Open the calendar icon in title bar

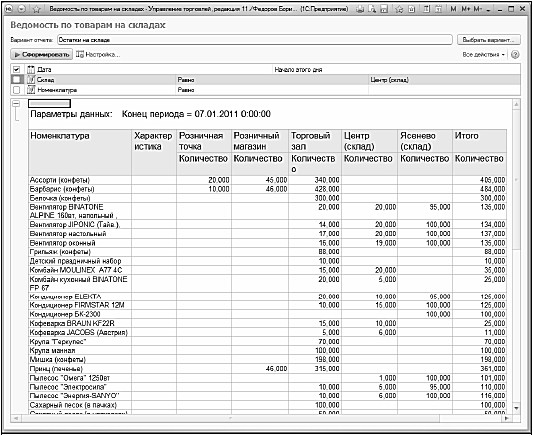click(x=439, y=9)
